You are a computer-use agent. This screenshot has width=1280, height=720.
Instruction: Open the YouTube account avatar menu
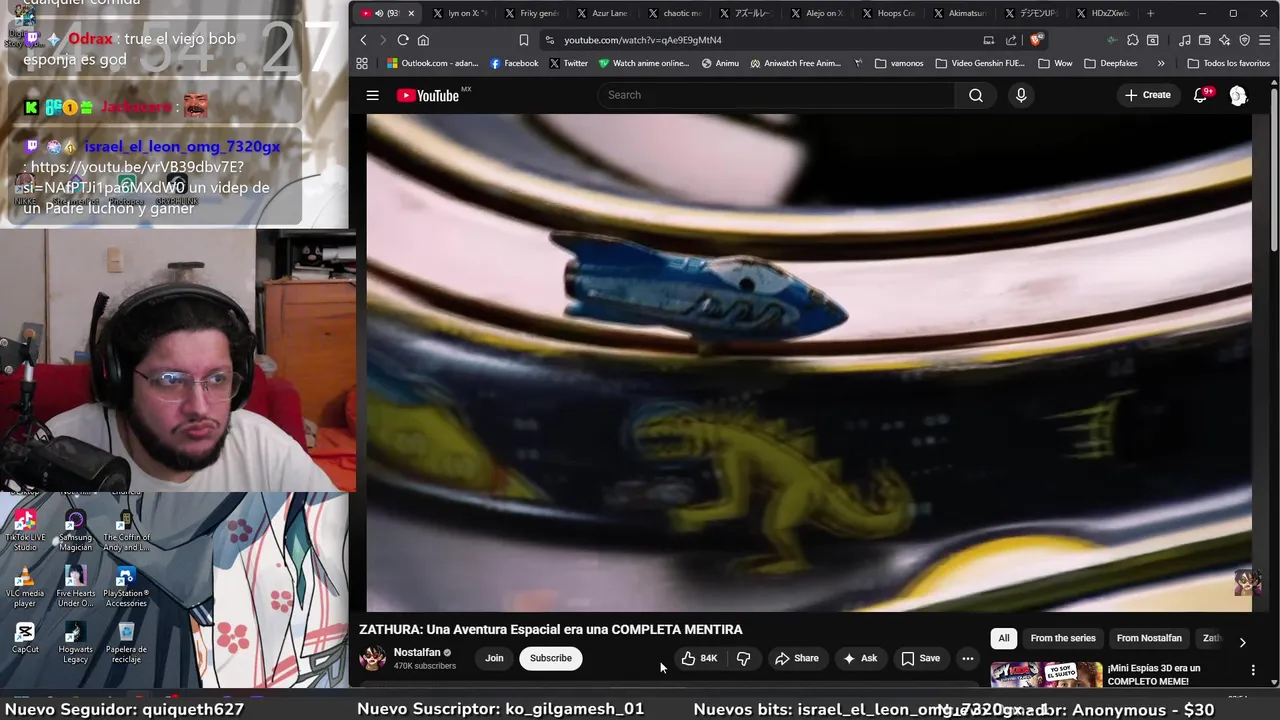(x=1238, y=95)
